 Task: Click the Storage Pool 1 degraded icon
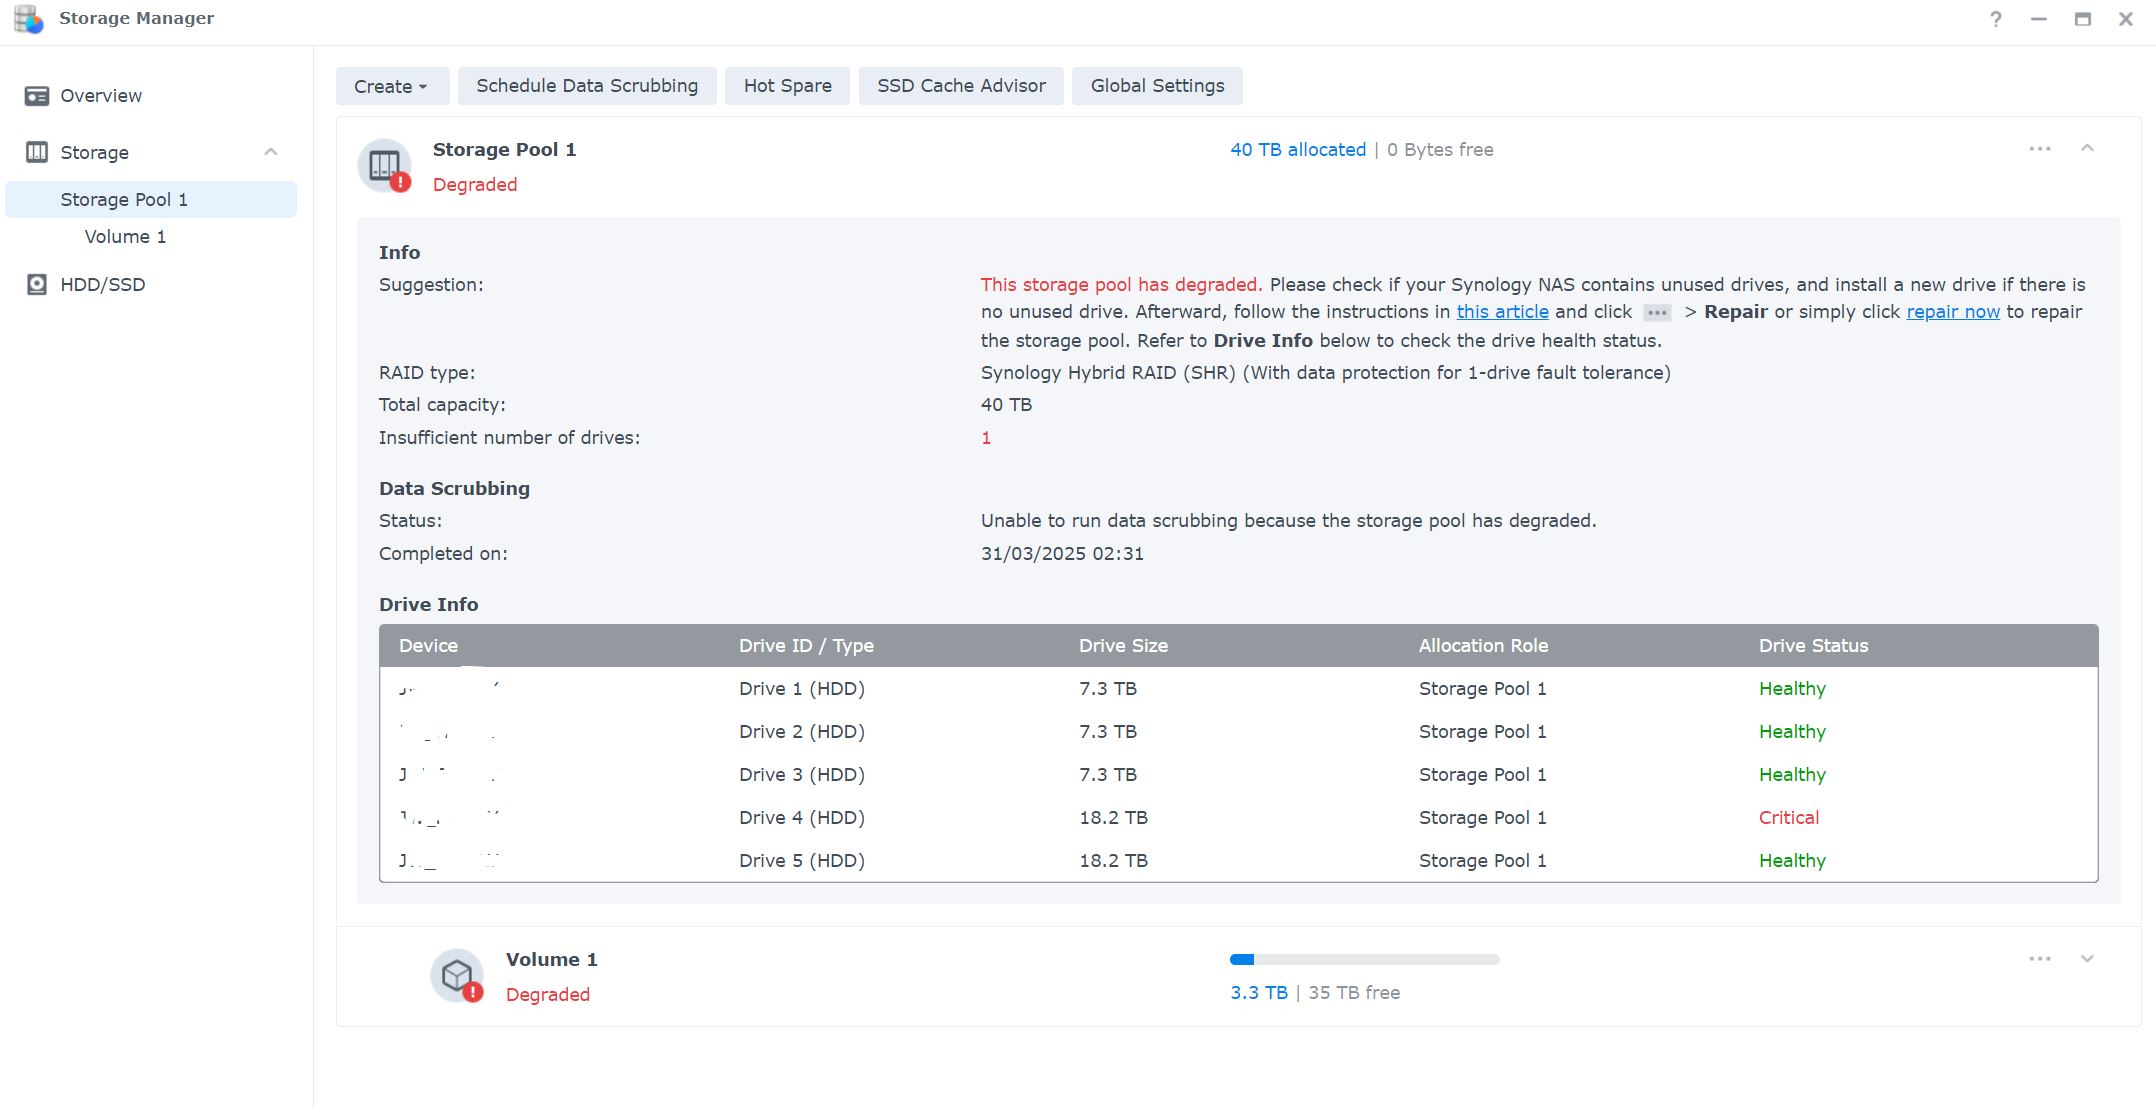click(385, 166)
